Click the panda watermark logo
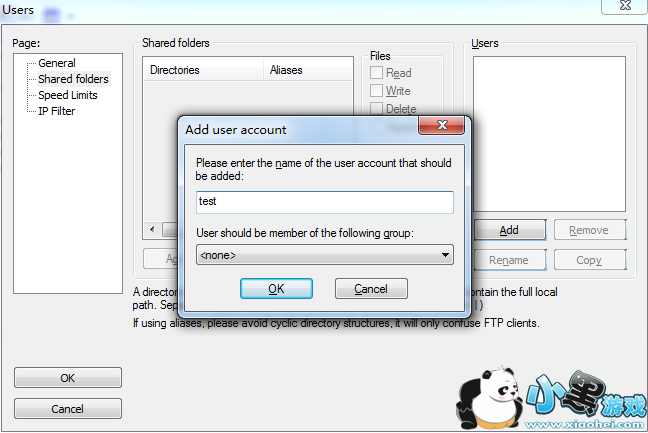Screen dimensions: 648x433 coord(490,398)
